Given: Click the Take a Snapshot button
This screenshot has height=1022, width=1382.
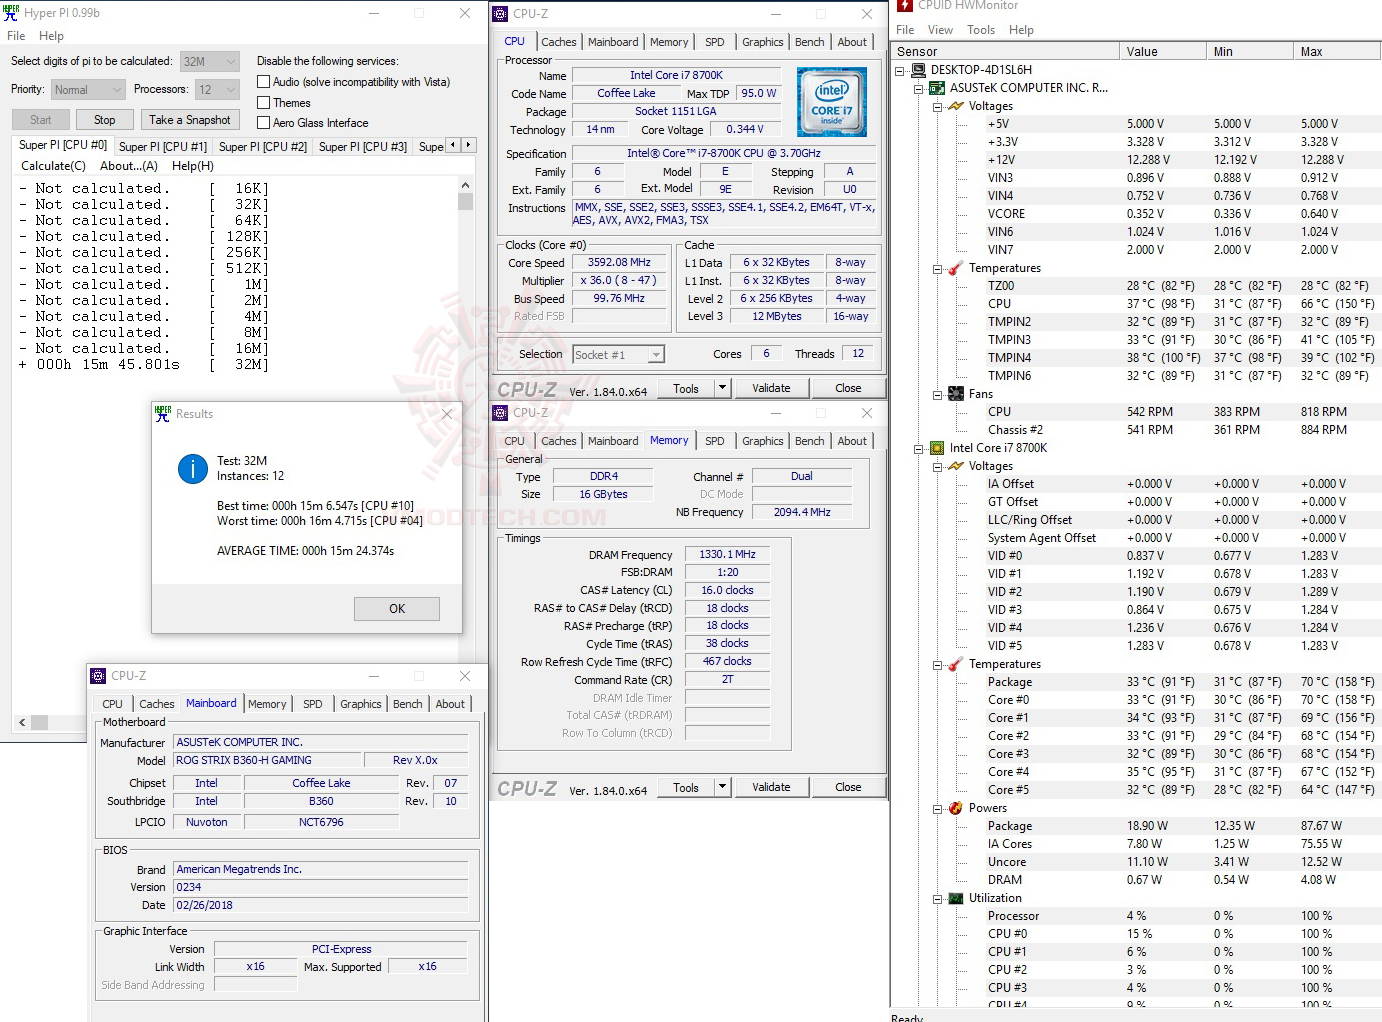Looking at the screenshot, I should [x=190, y=120].
